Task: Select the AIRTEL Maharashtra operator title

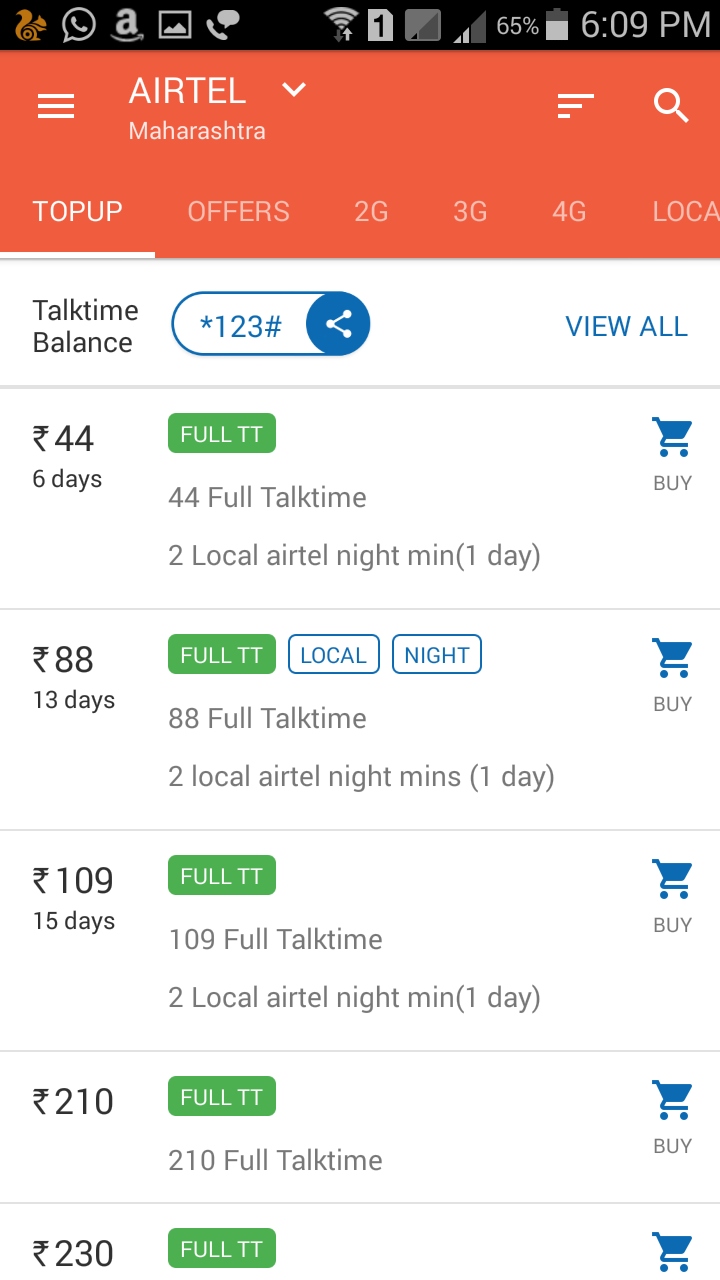Action: click(197, 108)
